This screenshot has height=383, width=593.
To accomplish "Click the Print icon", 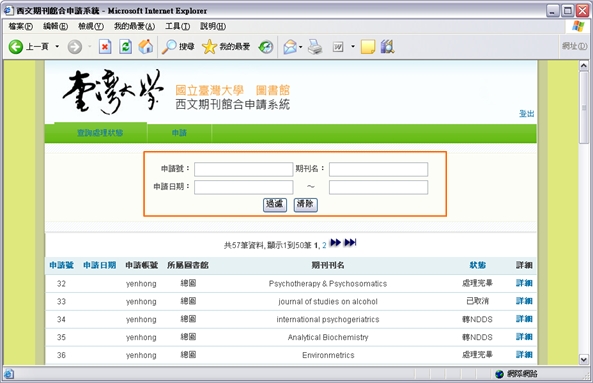I will (315, 47).
